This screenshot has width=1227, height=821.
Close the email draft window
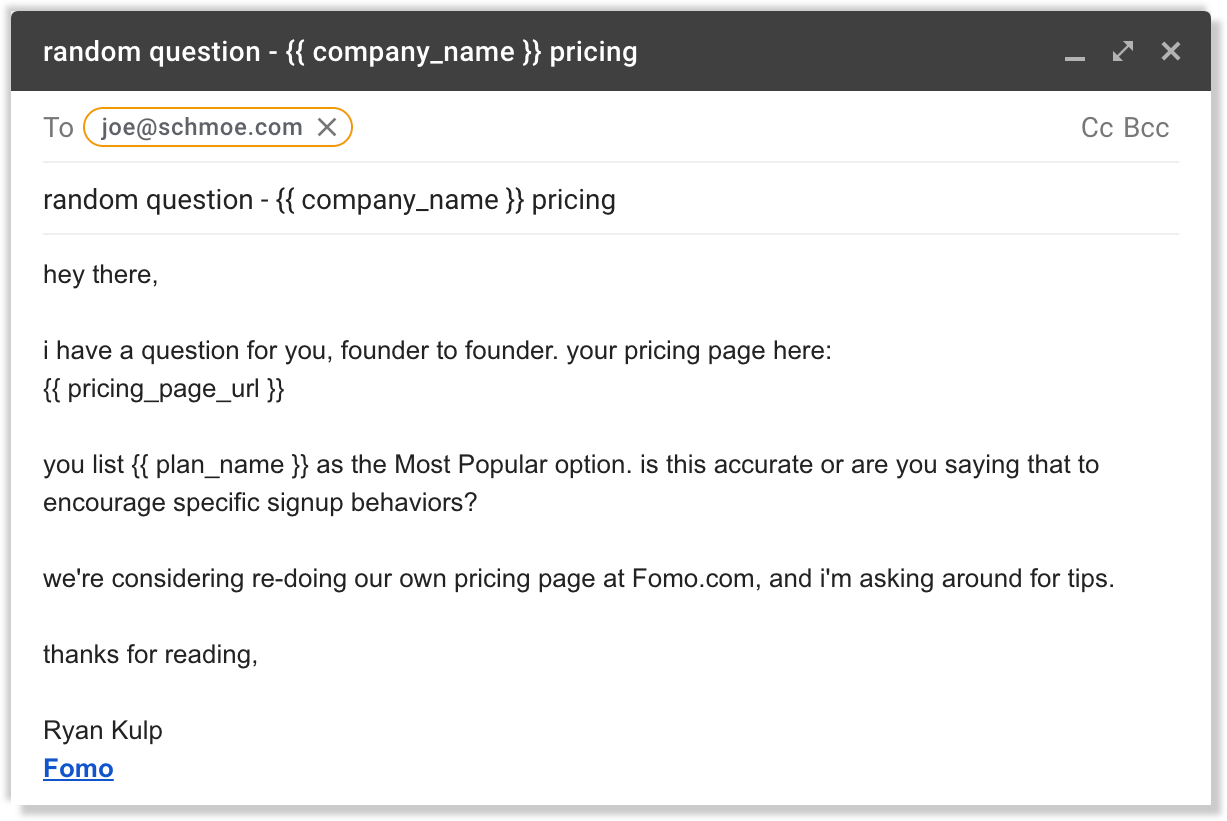pos(1171,51)
